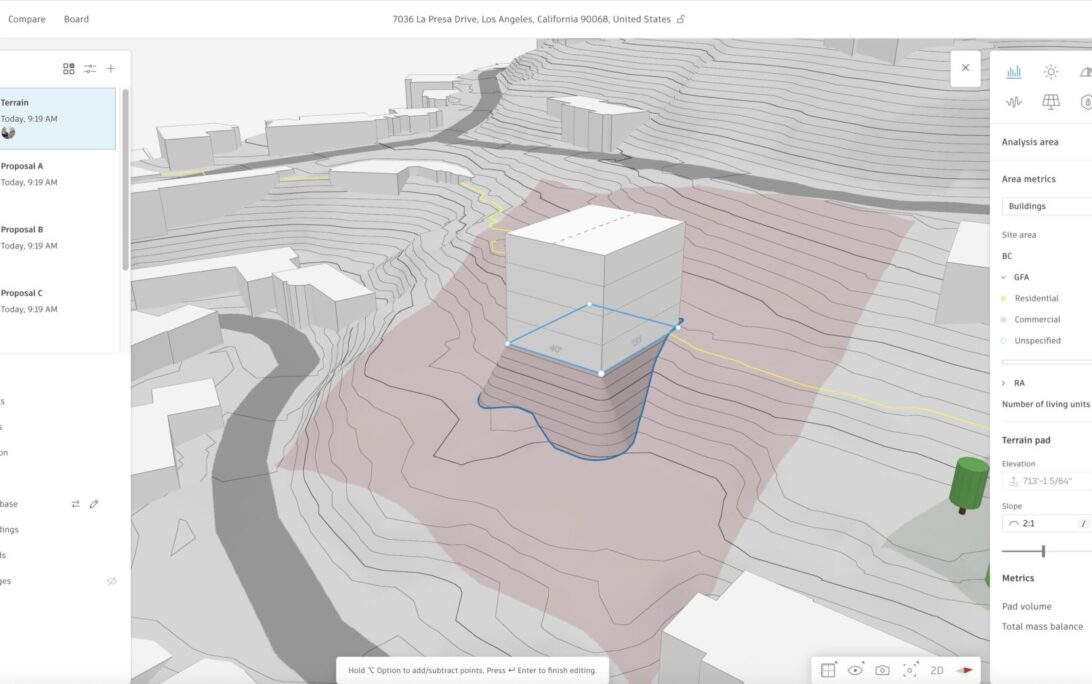Open the eye visibility options in viewport toolbar
Viewport: 1092px width, 684px height.
(x=855, y=670)
